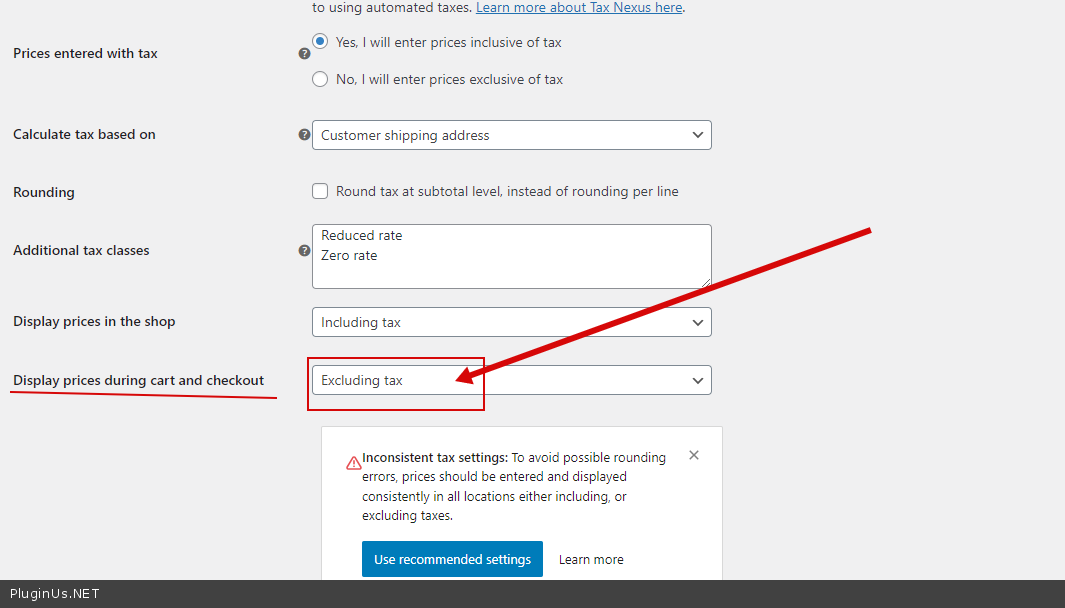
Task: Click the resize handle of tax classes textarea
Action: tap(705, 282)
